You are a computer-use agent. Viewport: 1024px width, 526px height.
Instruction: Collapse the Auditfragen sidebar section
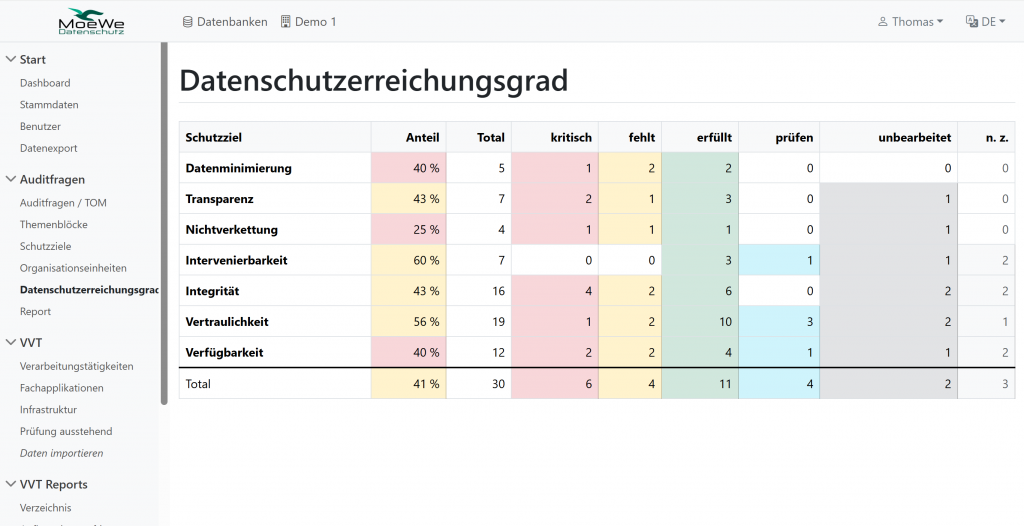click(10, 180)
